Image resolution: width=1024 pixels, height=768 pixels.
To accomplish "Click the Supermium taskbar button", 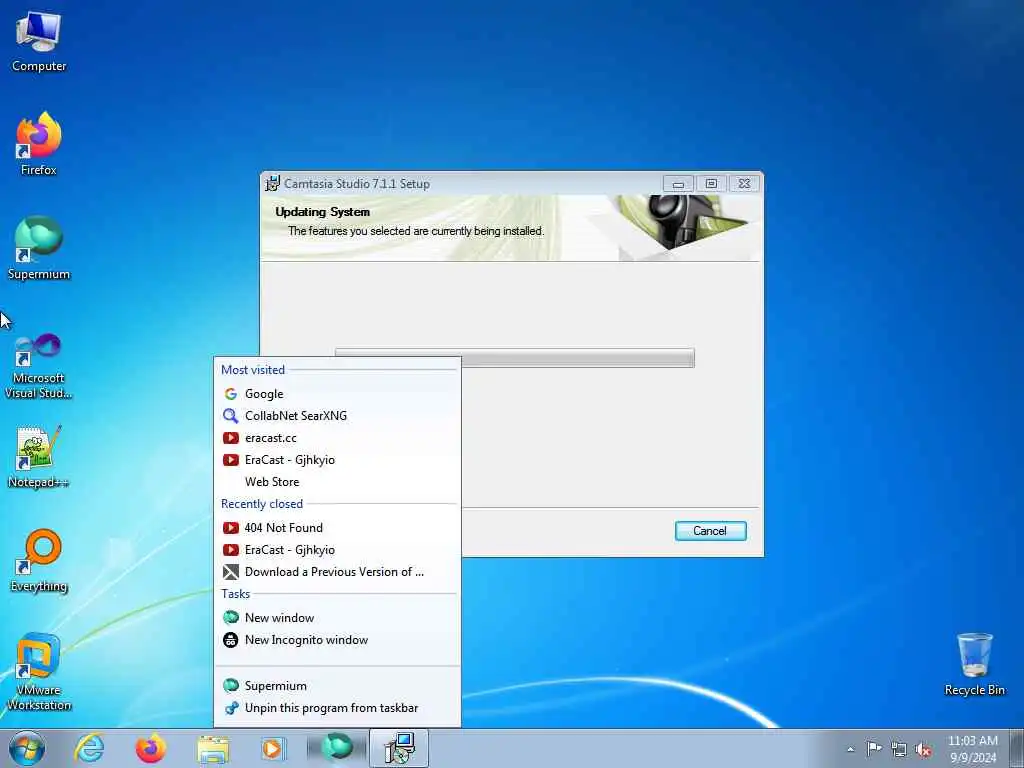I will click(337, 748).
